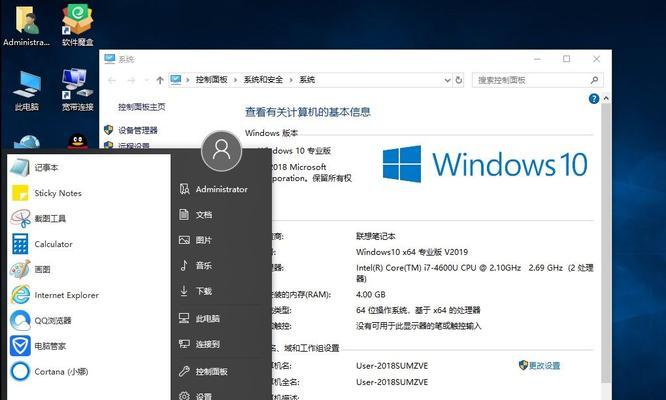Viewport: 666px width, 400px height.
Task: Click the forward arrow in System window
Action: [x=131, y=80]
